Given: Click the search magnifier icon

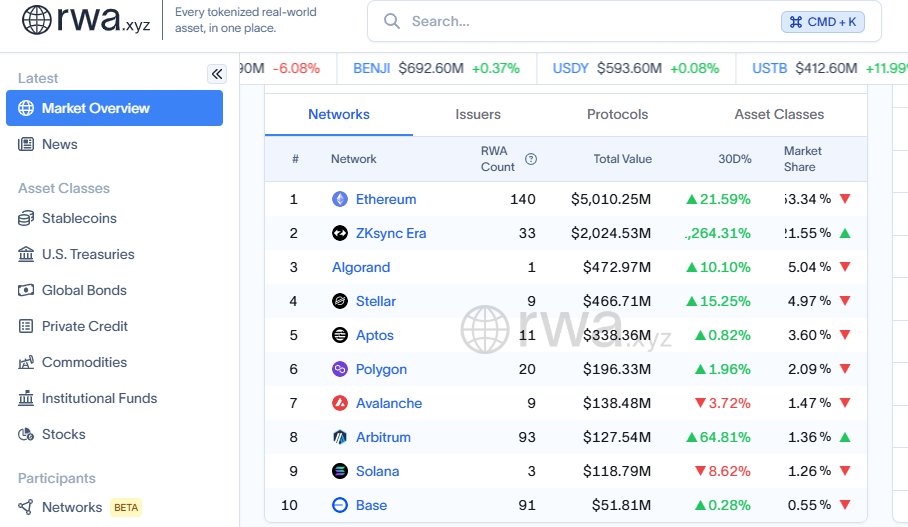Looking at the screenshot, I should [x=392, y=21].
